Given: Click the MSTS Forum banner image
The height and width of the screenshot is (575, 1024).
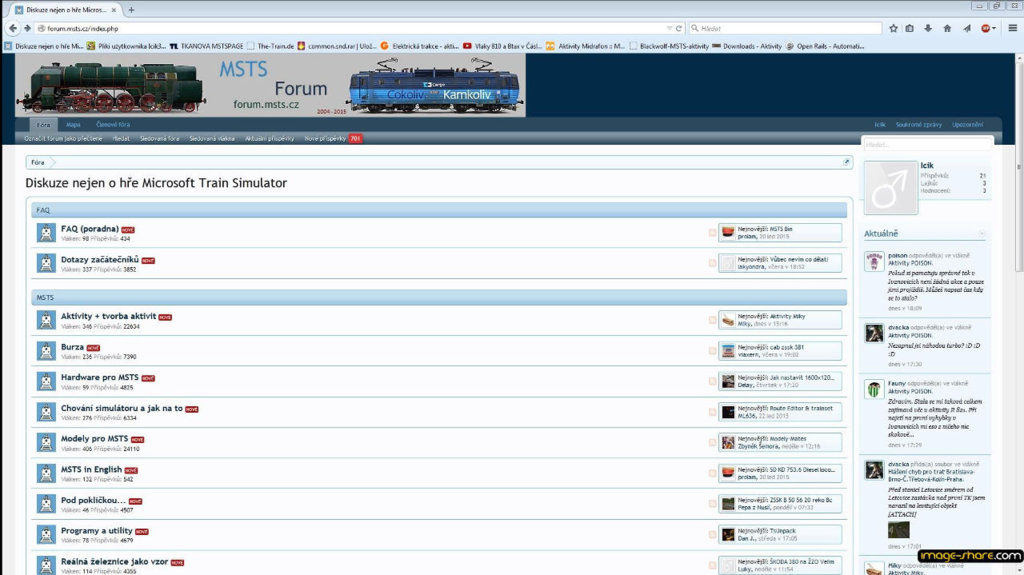Looking at the screenshot, I should [x=270, y=86].
